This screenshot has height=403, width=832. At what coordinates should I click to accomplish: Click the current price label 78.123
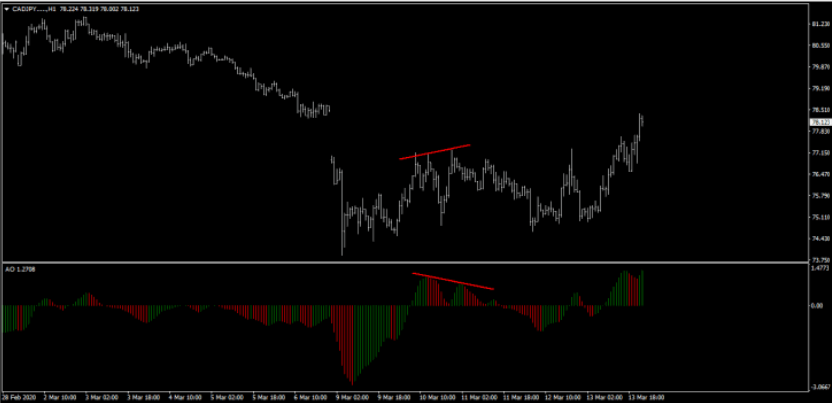[x=818, y=122]
